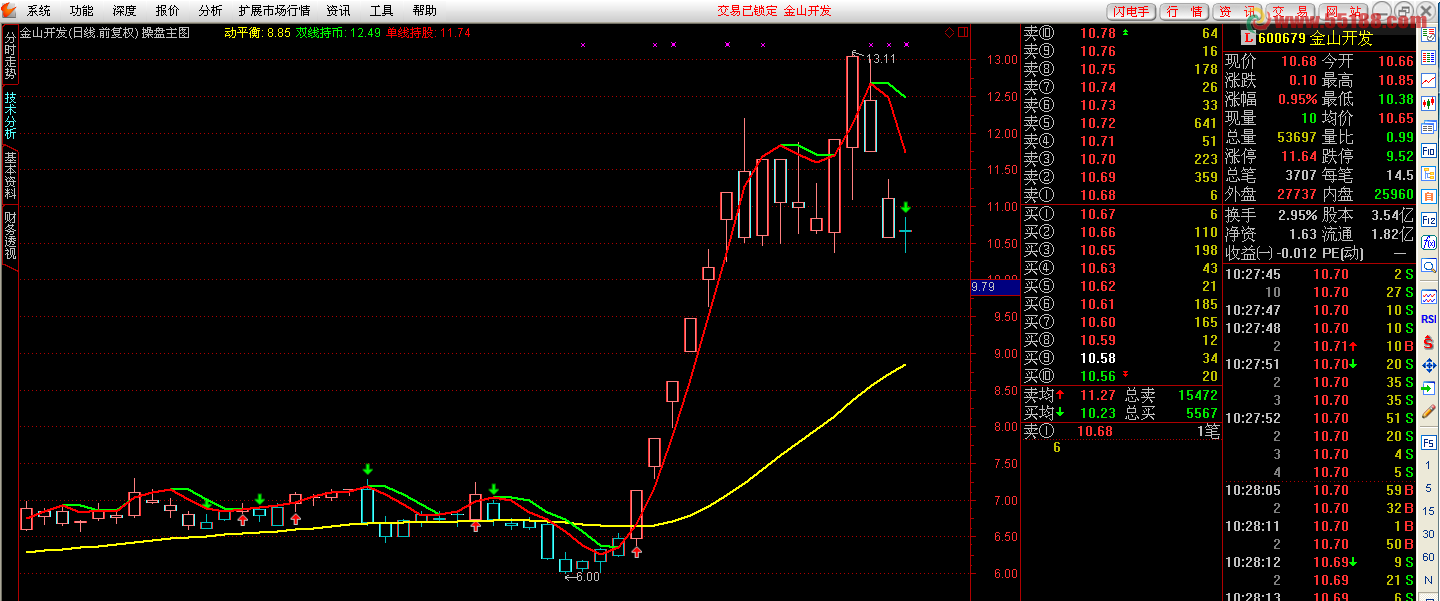Click the checklist icon atop right toolbar
Viewport: 1440px width, 601px height.
tap(1428, 35)
